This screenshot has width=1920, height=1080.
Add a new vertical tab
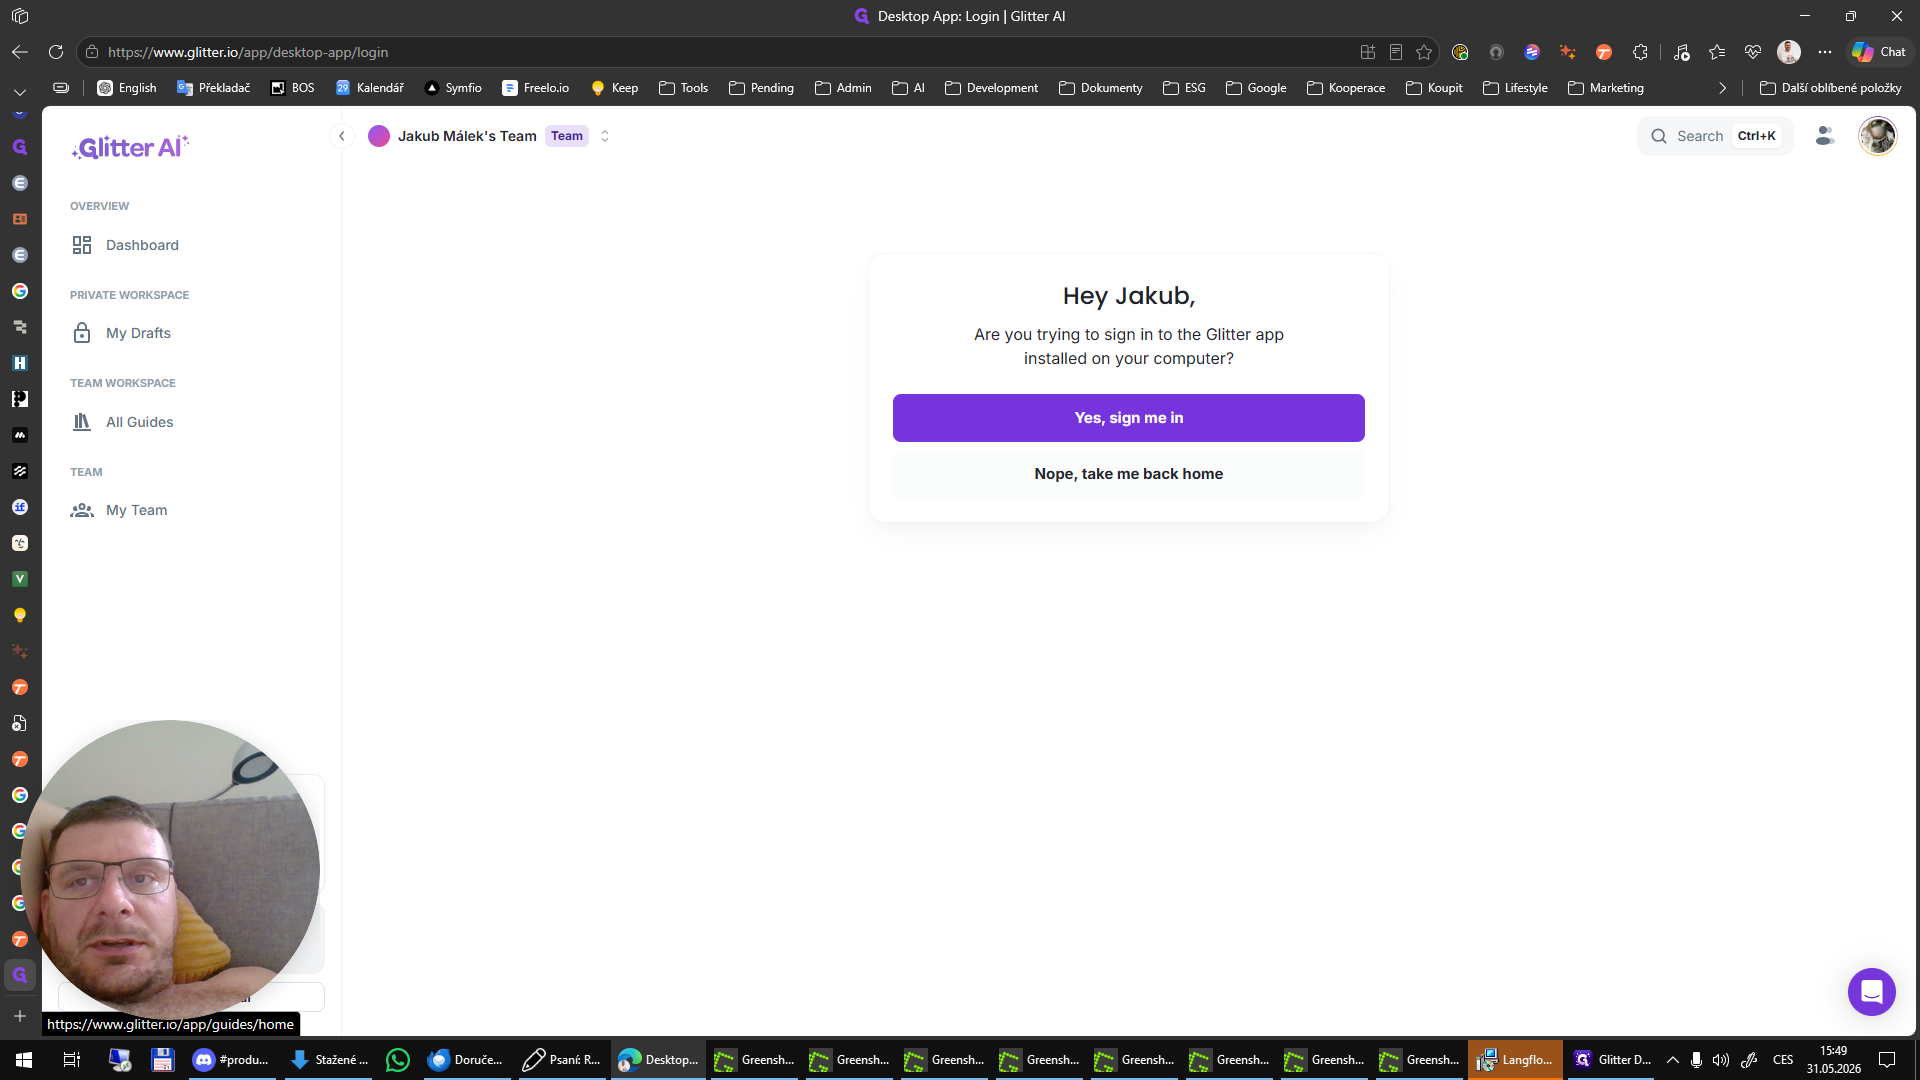20,1016
